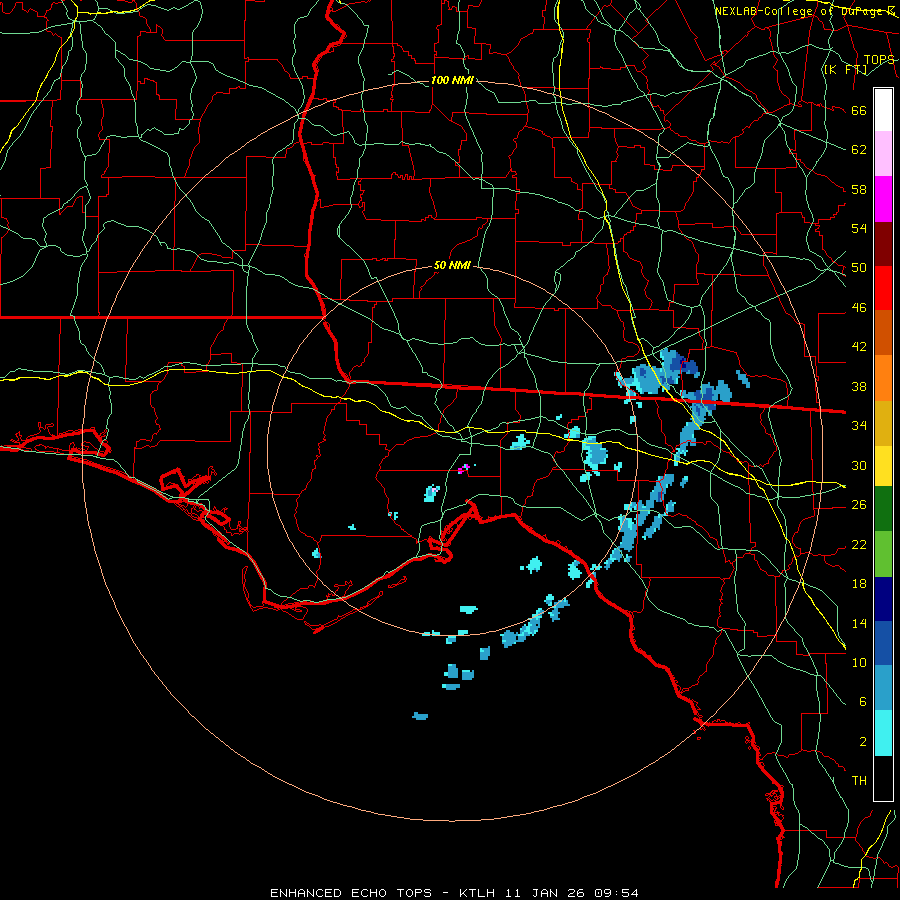The image size is (900, 900).
Task: Click the TH legend label
Action: [859, 780]
